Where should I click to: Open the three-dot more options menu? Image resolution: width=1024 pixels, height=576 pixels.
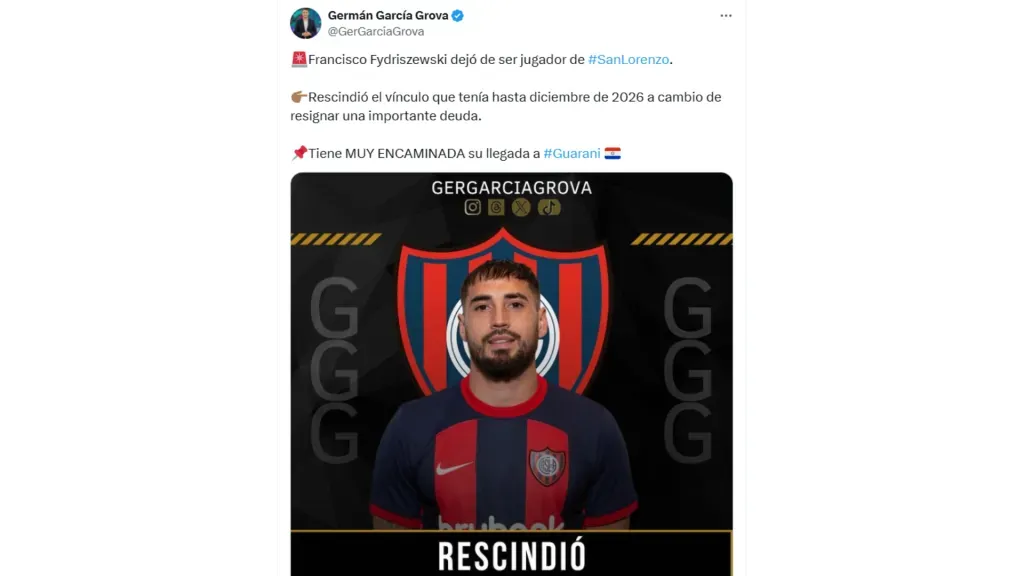(726, 16)
